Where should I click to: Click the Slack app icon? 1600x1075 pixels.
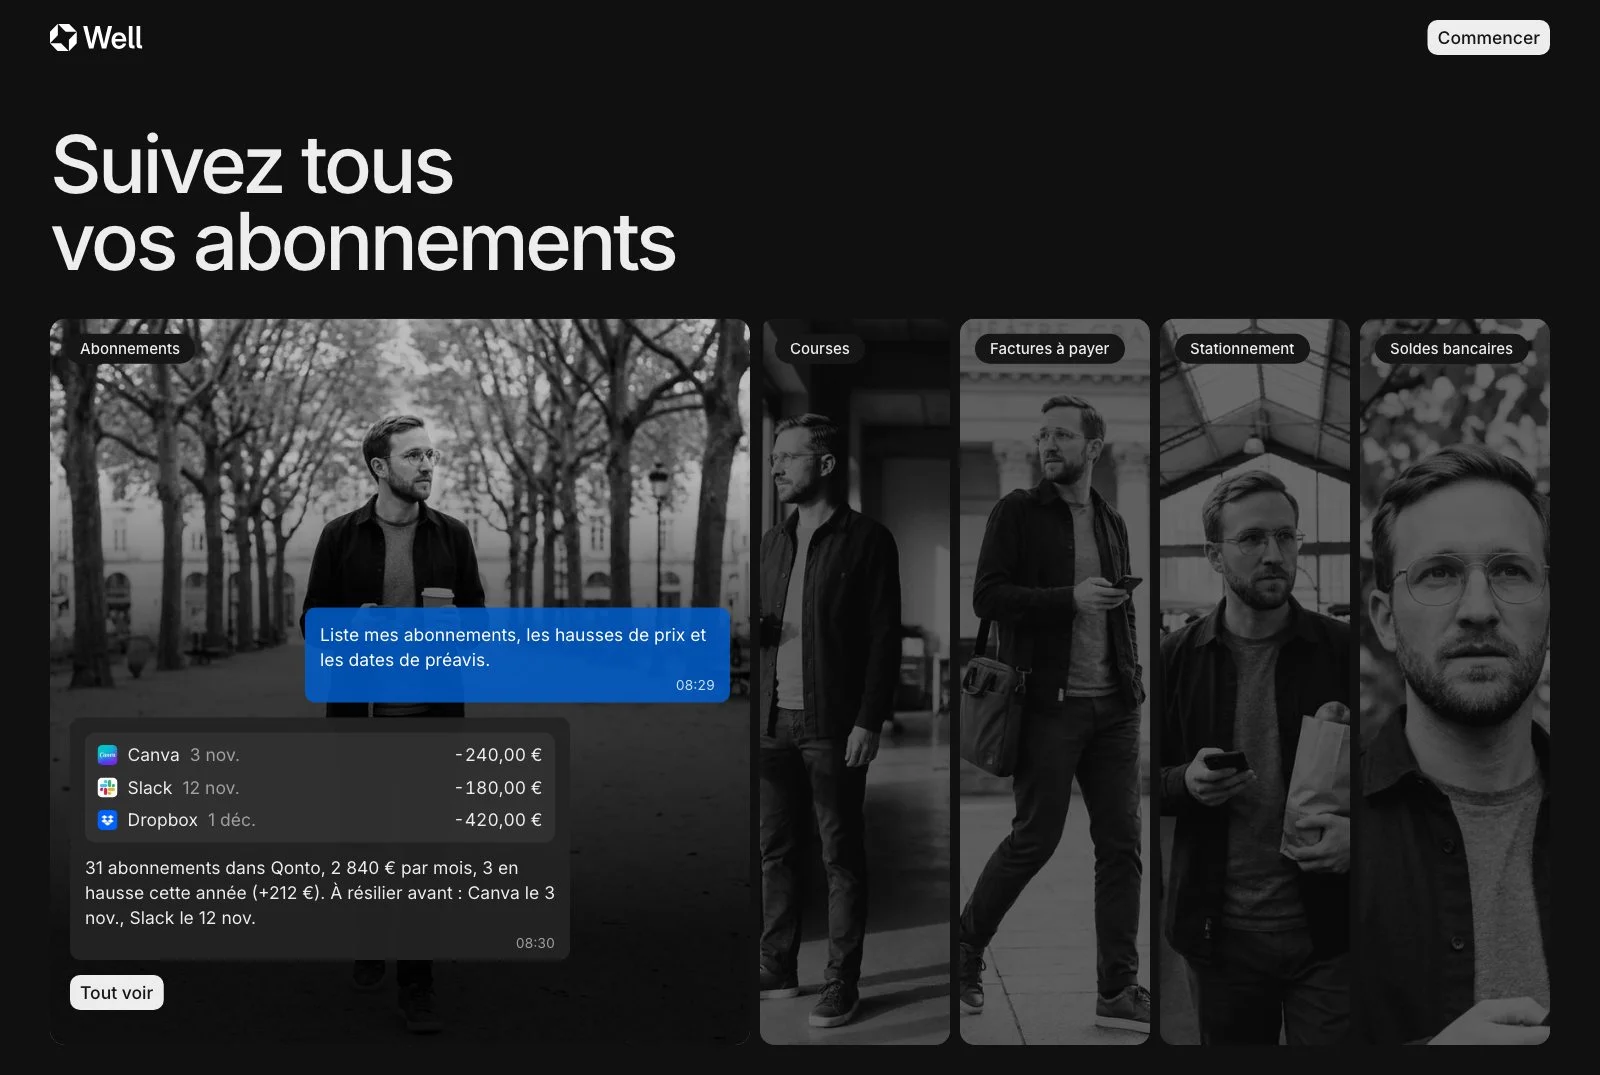click(x=107, y=788)
